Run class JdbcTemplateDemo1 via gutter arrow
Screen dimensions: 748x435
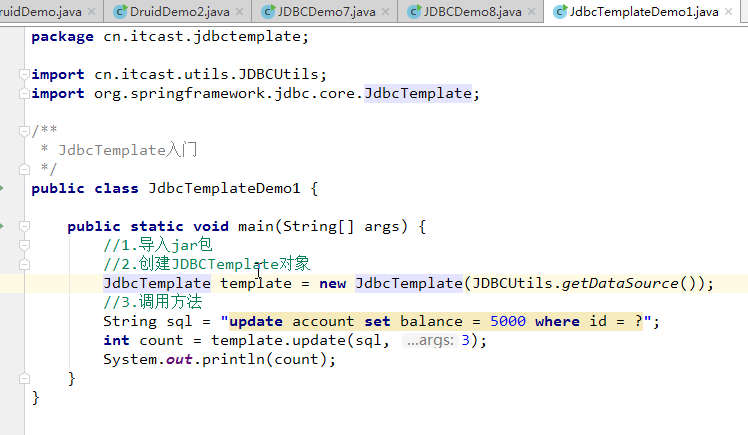[1, 188]
